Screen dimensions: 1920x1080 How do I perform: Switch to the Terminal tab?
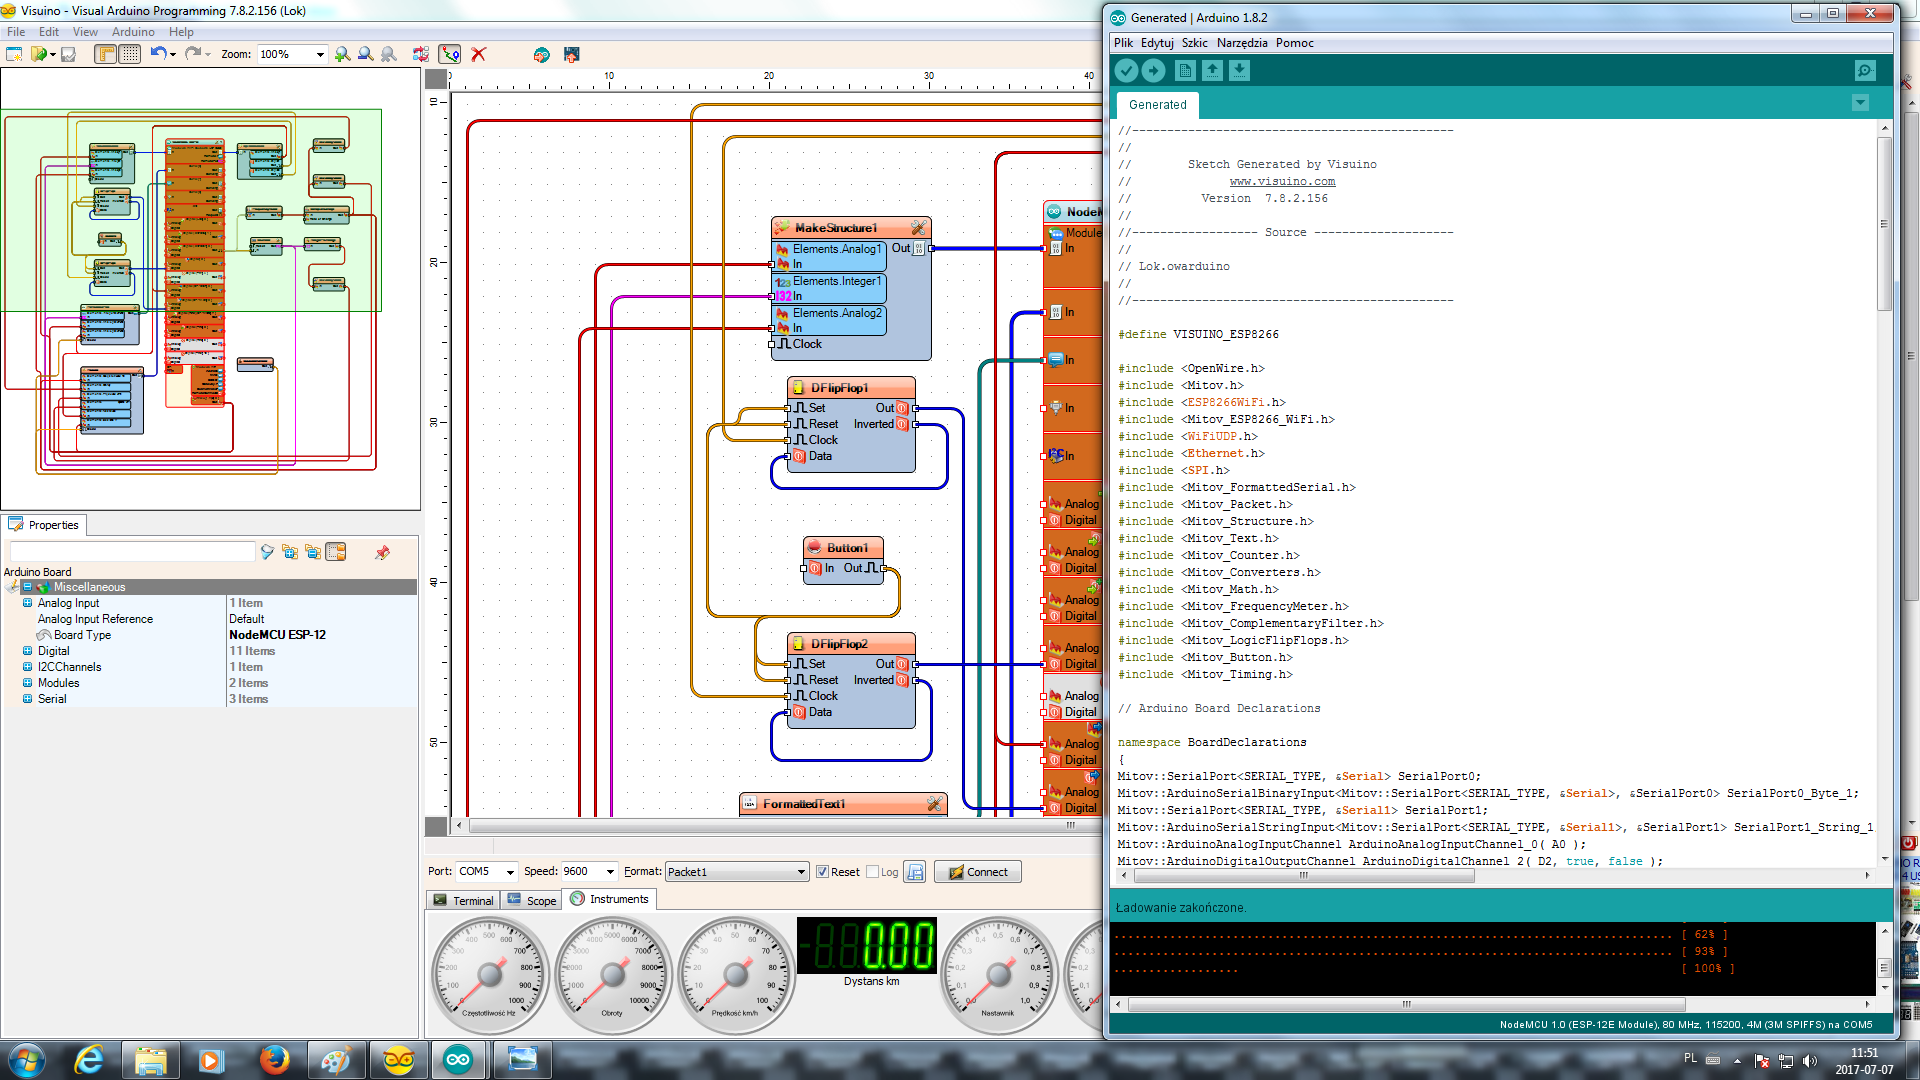[x=463, y=900]
